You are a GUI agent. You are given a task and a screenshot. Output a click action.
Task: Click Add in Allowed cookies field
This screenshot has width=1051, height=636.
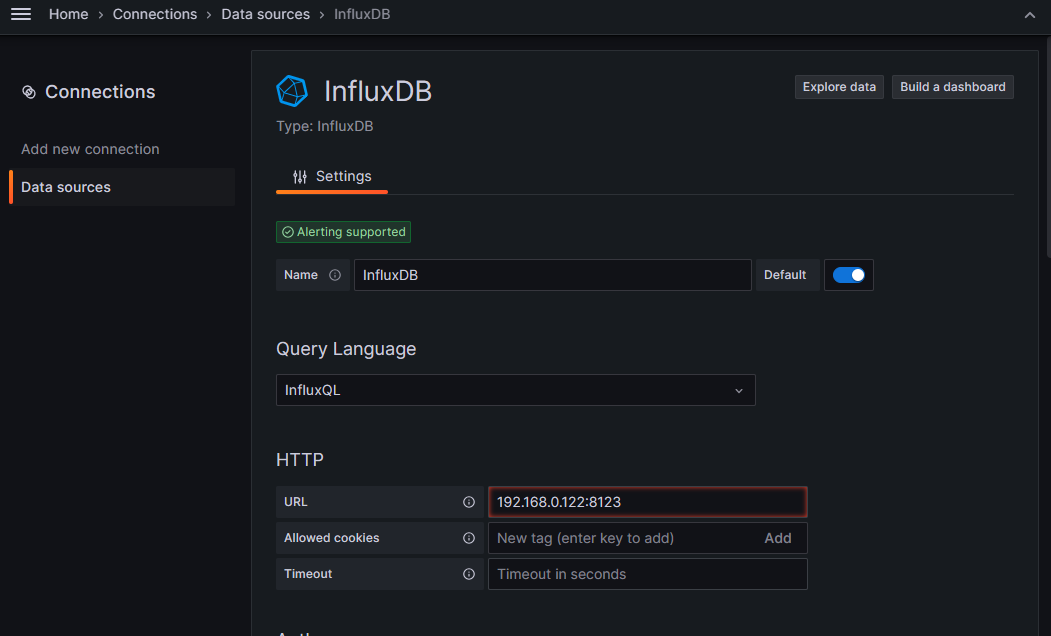778,538
